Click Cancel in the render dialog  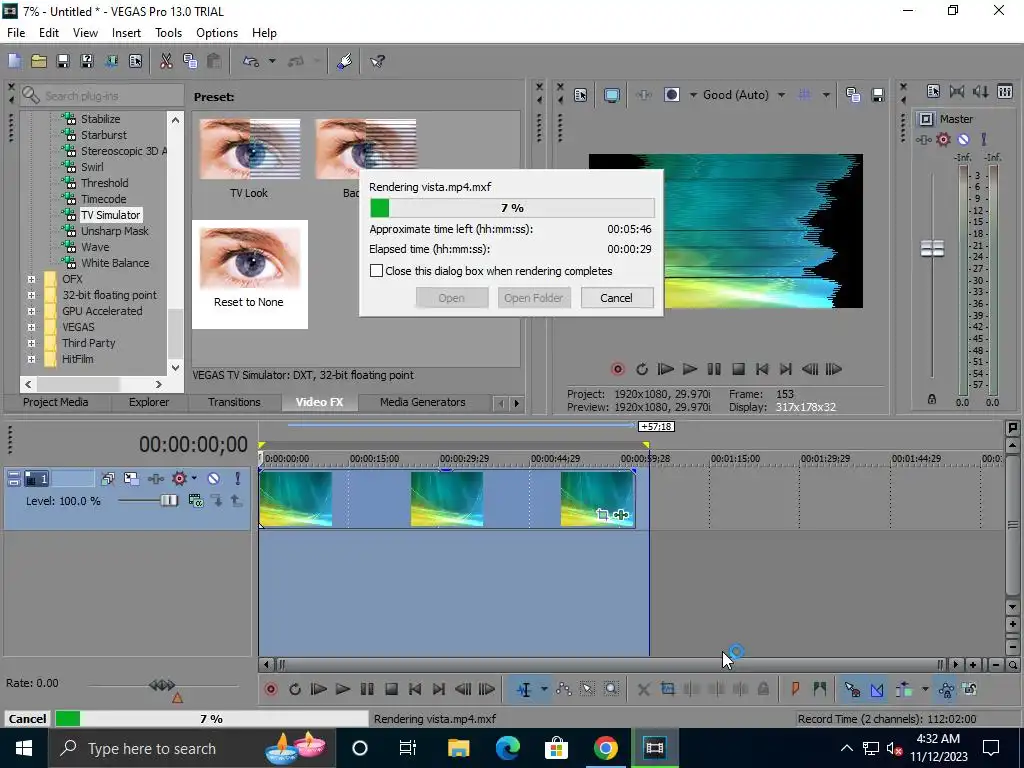(x=616, y=298)
